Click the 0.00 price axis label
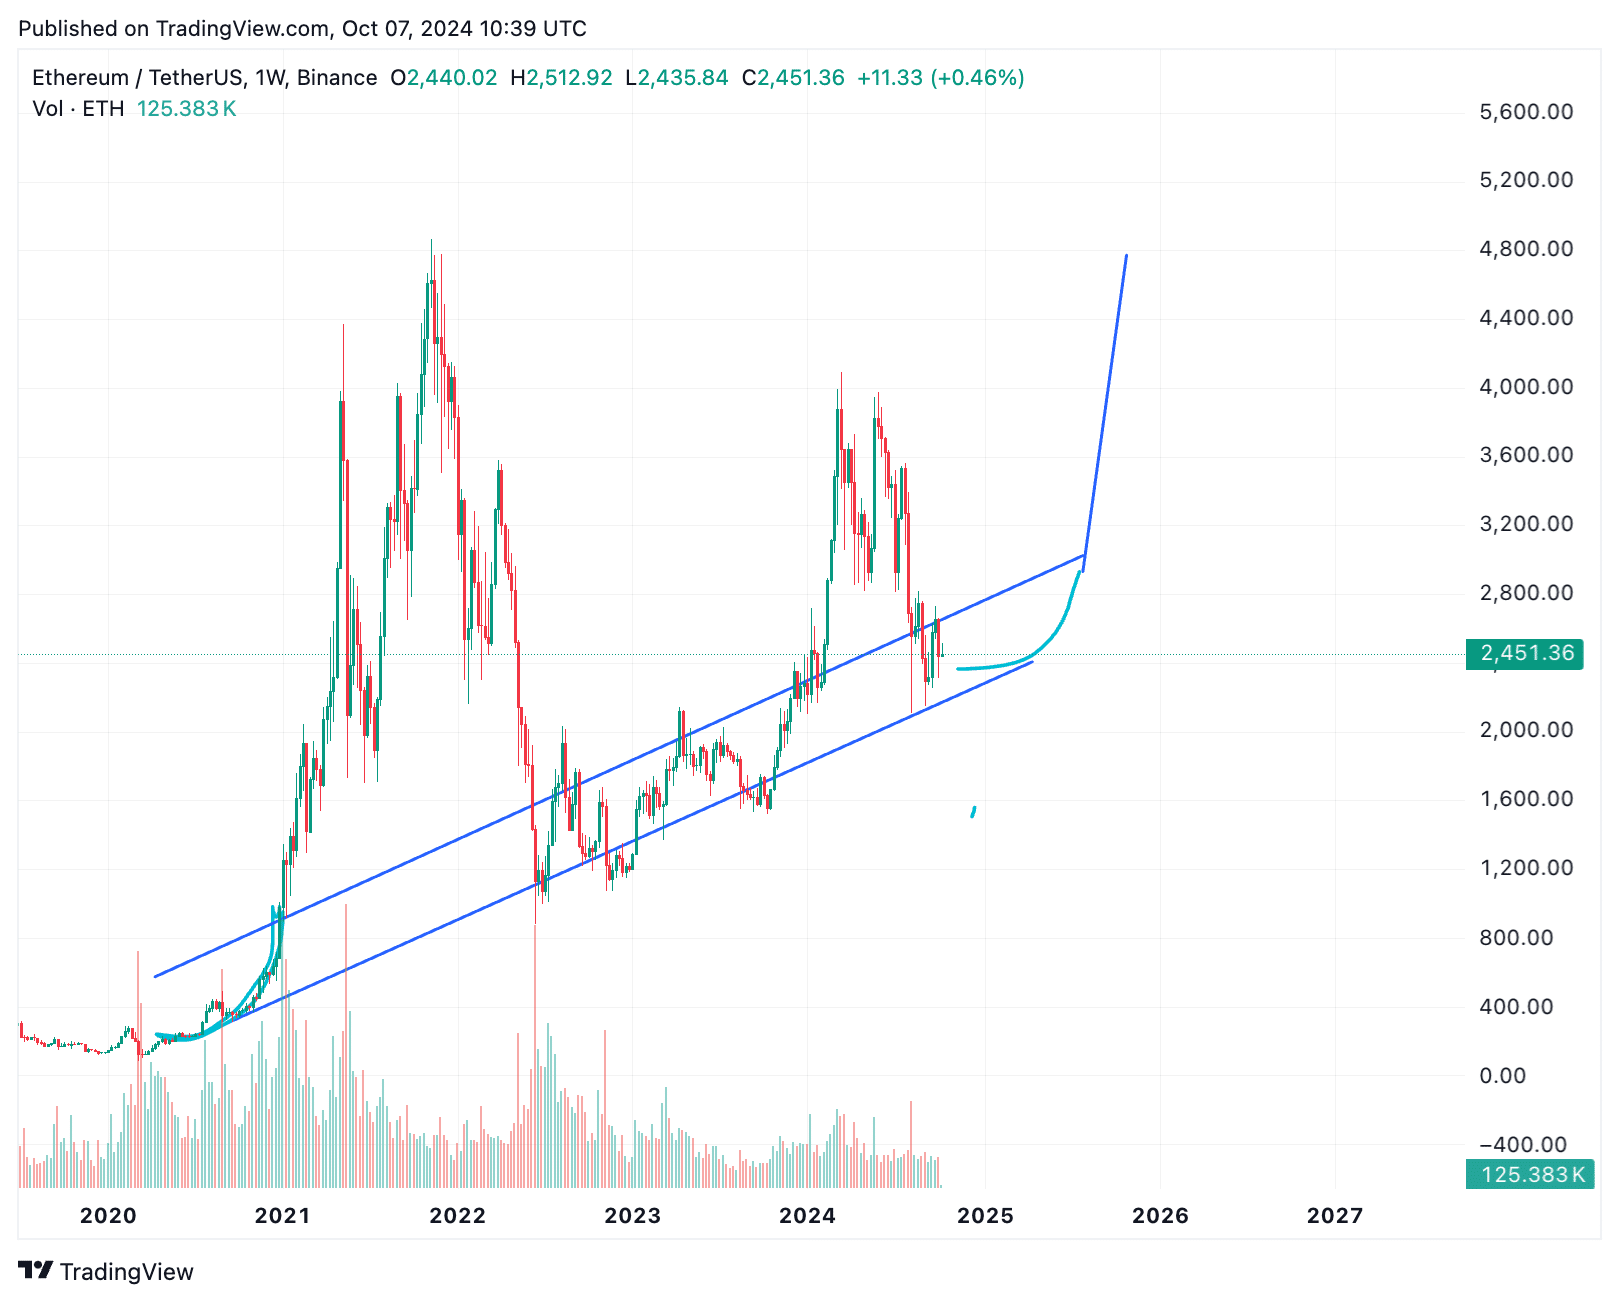The image size is (1619, 1302). click(1503, 1076)
